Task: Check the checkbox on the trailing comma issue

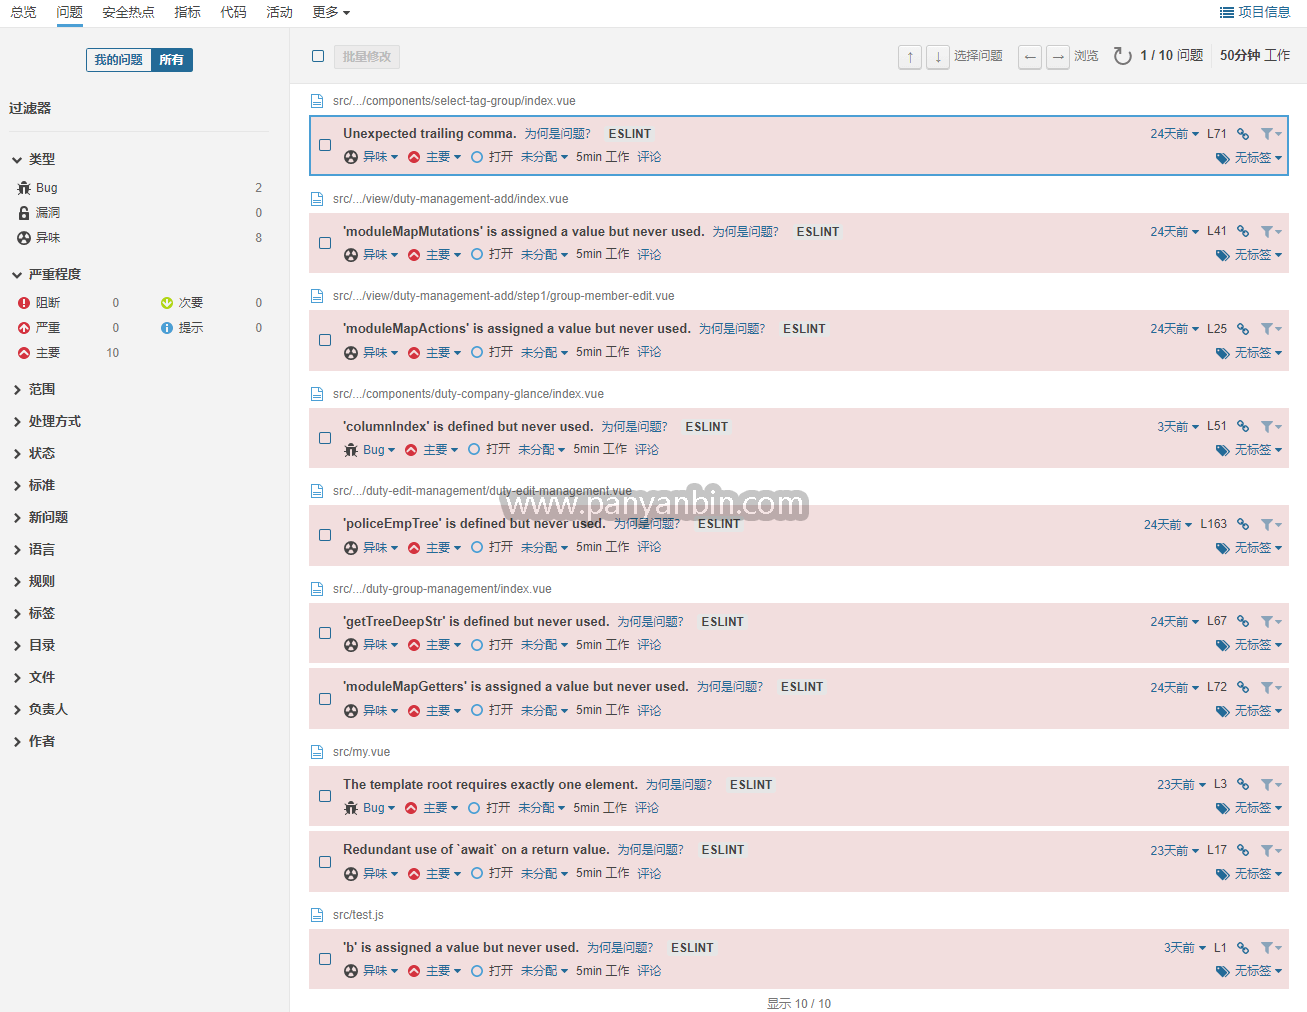Action: (324, 144)
